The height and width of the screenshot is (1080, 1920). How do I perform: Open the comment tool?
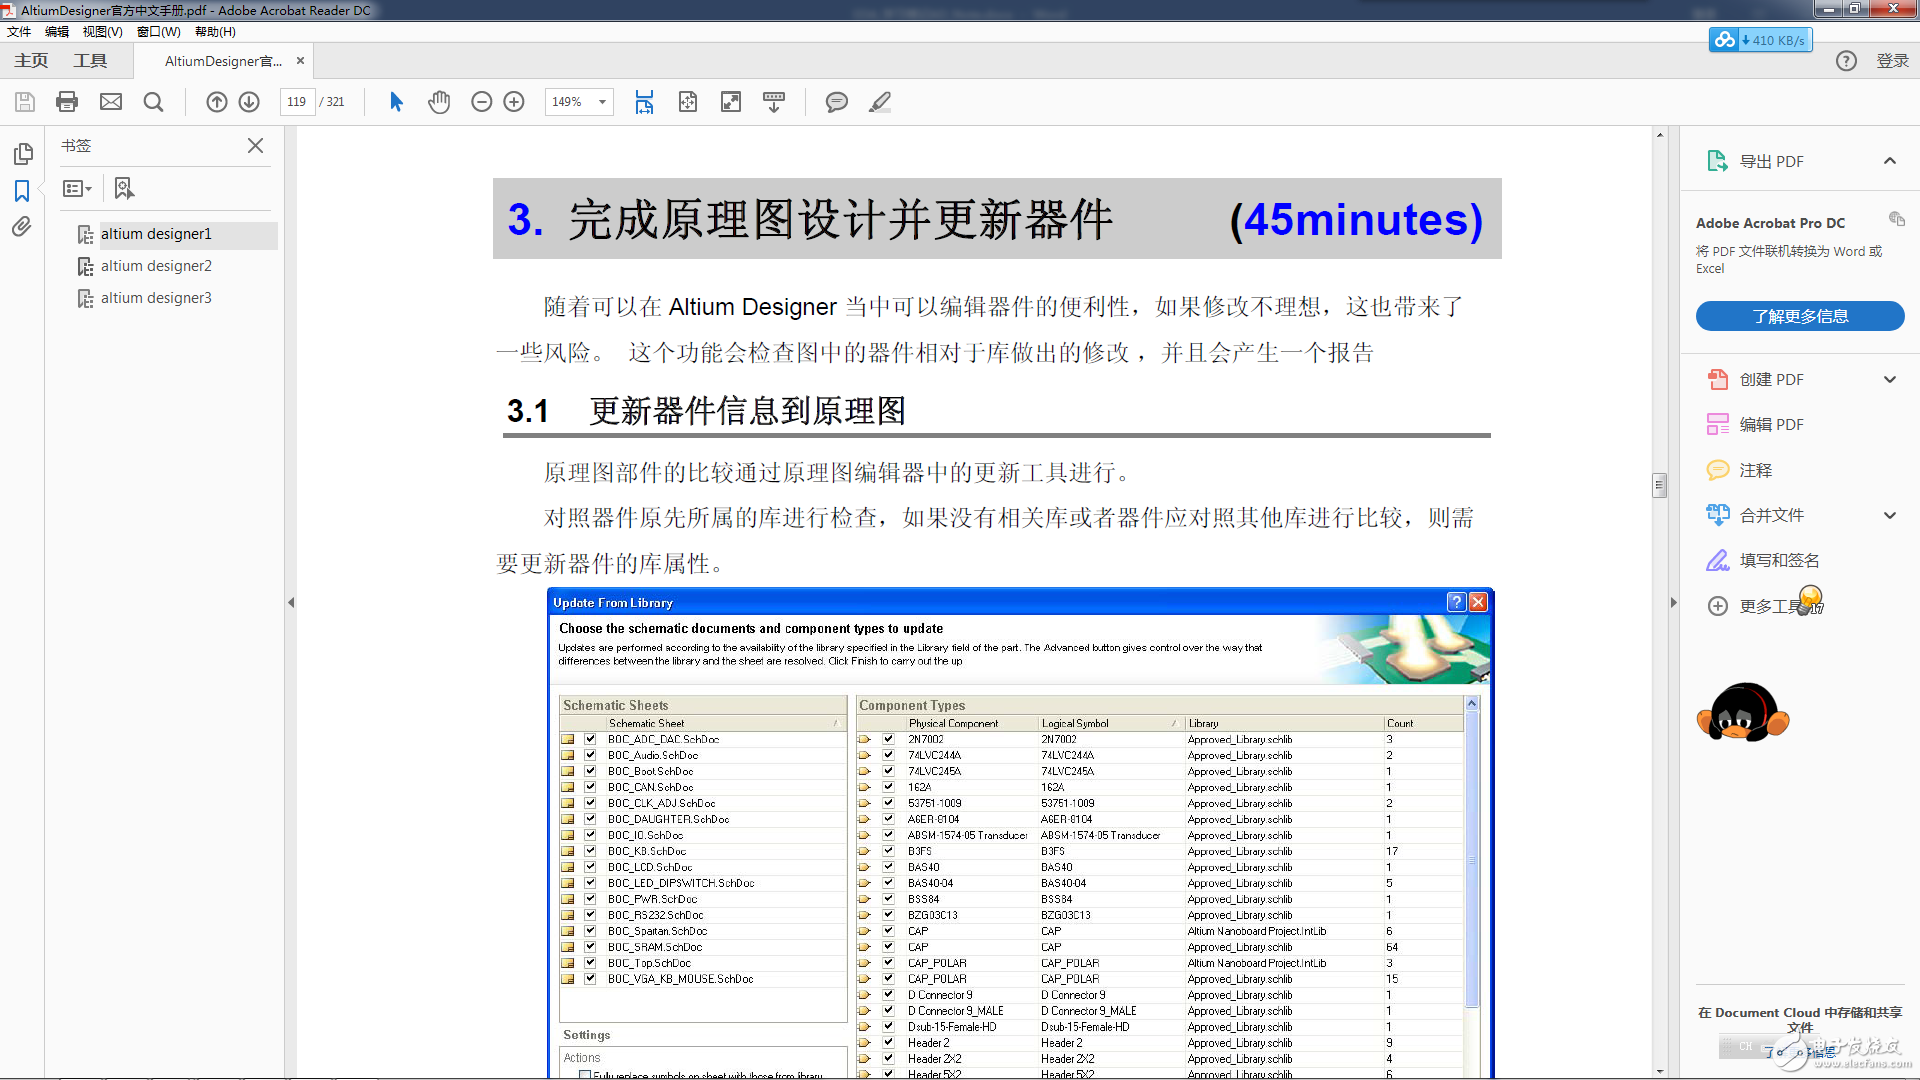pyautogui.click(x=836, y=101)
